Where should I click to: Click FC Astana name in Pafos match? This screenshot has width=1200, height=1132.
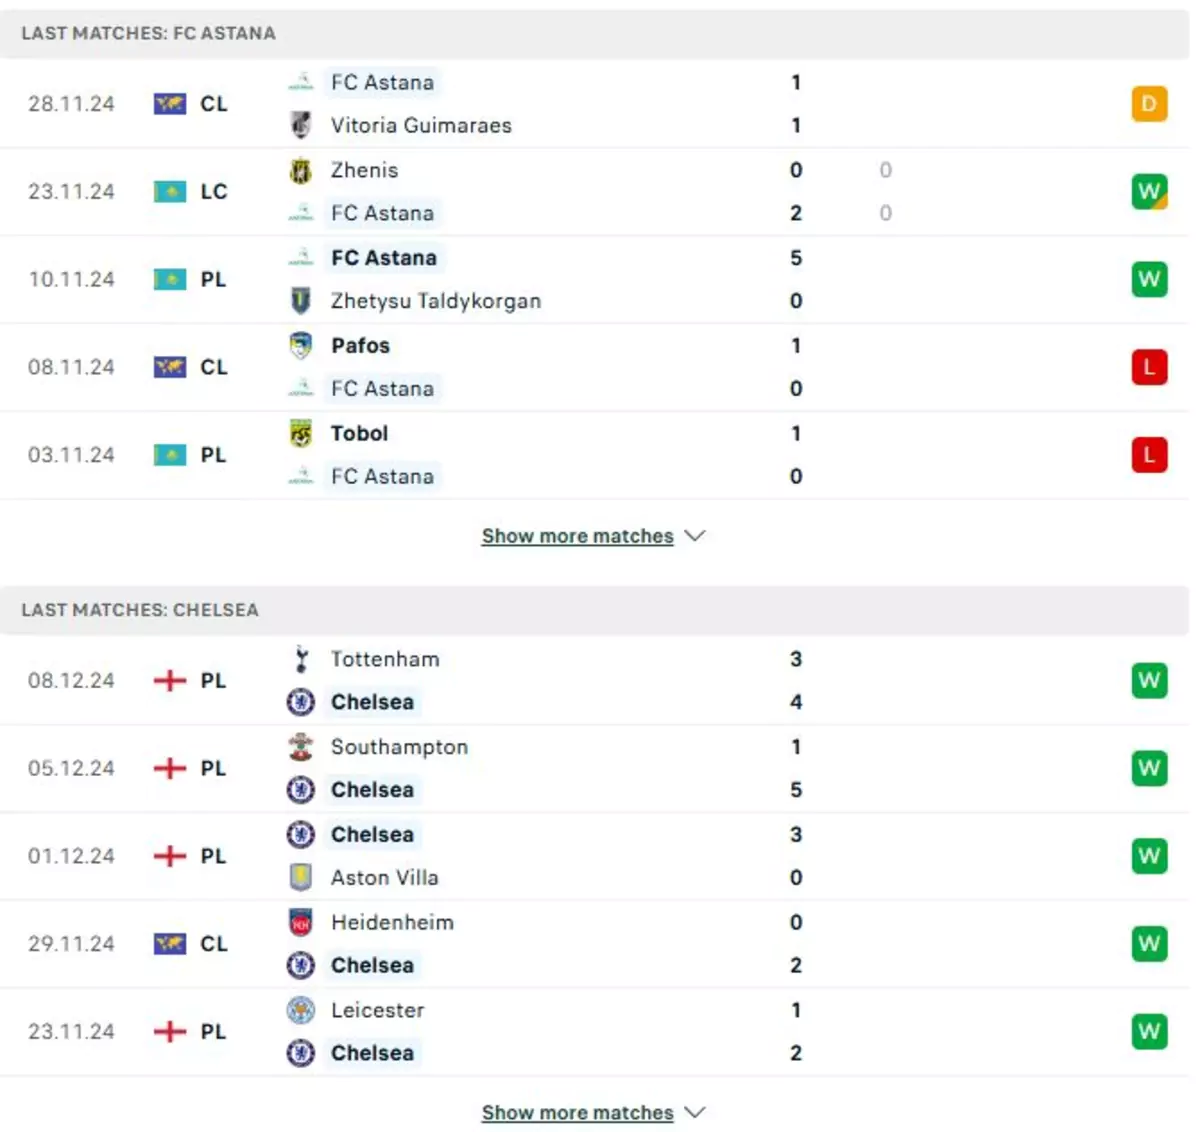(382, 388)
